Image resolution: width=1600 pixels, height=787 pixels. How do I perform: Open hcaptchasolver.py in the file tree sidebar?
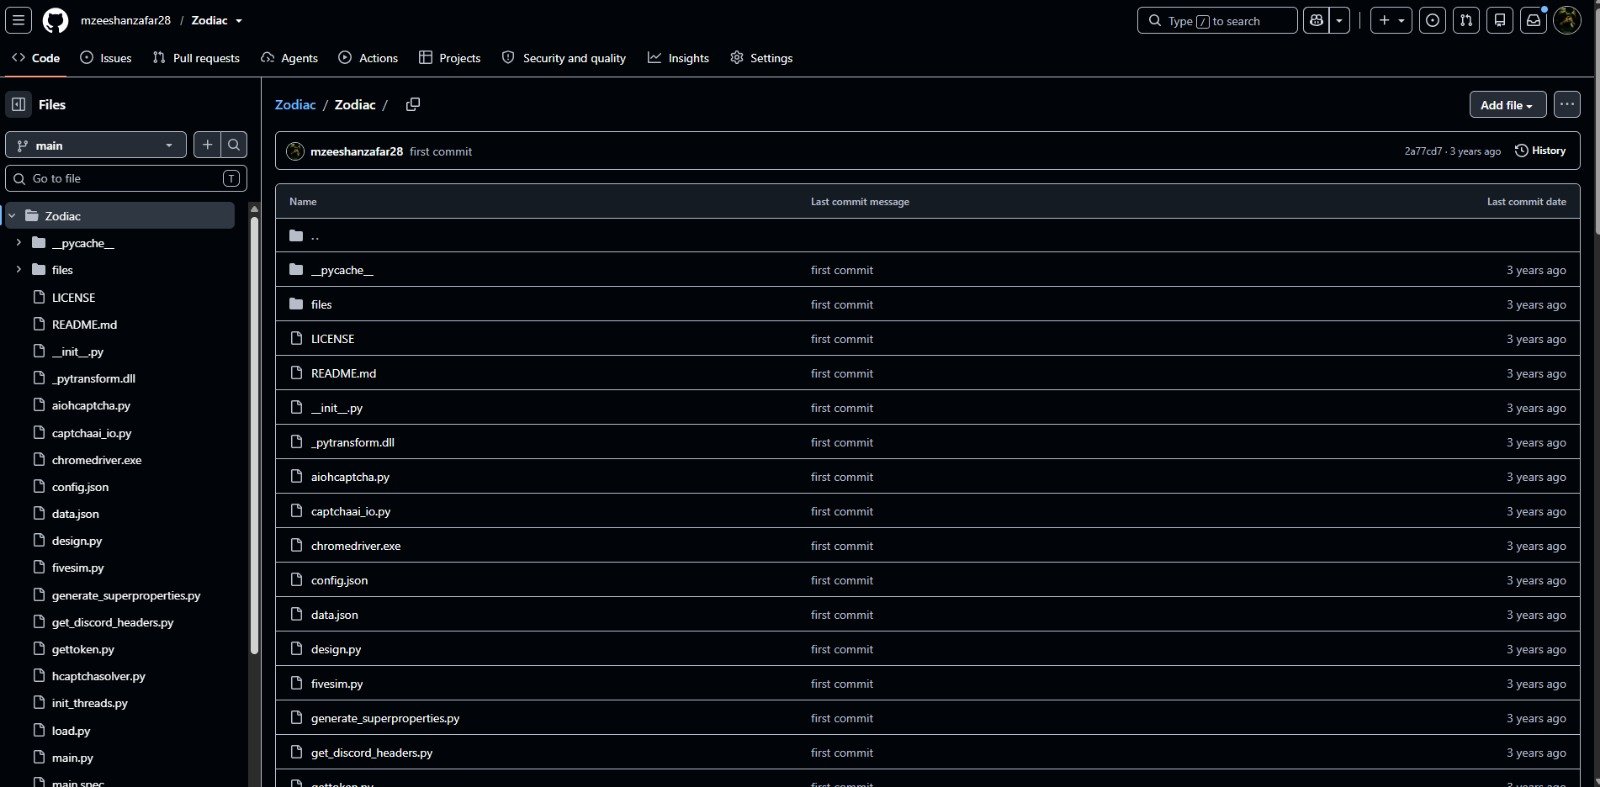98,676
